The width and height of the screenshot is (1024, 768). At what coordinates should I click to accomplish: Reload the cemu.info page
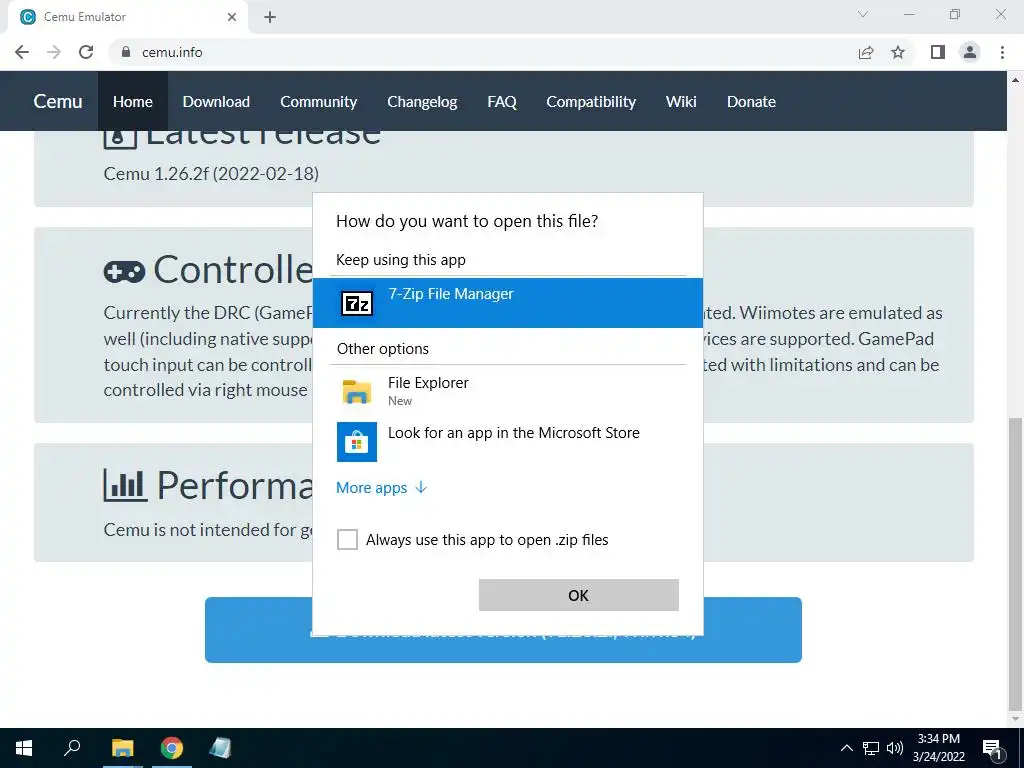86,52
